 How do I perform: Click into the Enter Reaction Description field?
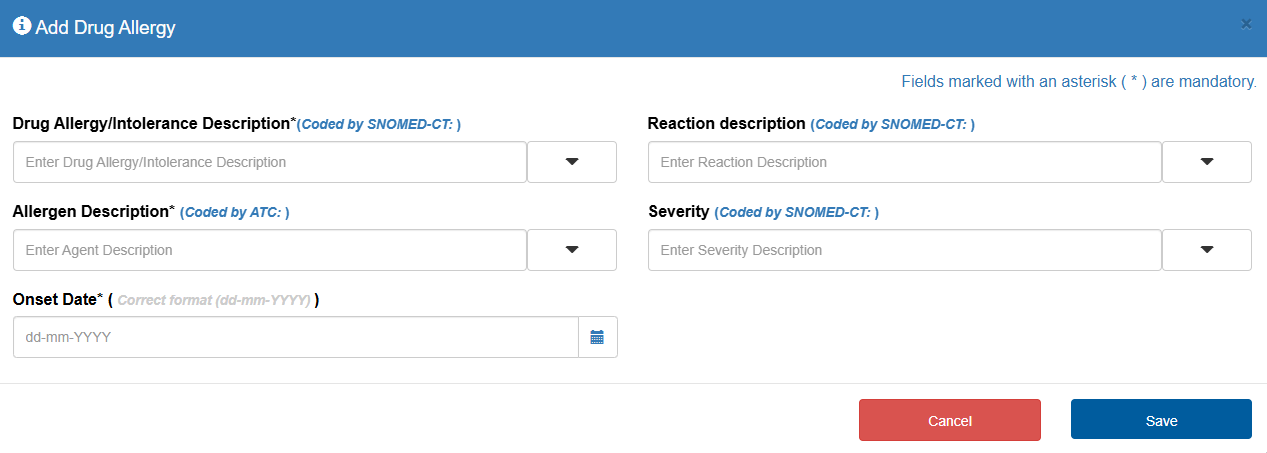[x=904, y=162]
